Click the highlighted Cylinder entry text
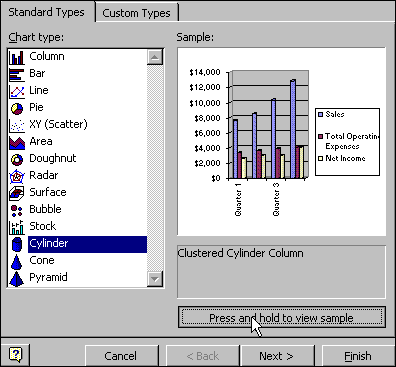Viewport: 396px width, 367px height. (49, 244)
